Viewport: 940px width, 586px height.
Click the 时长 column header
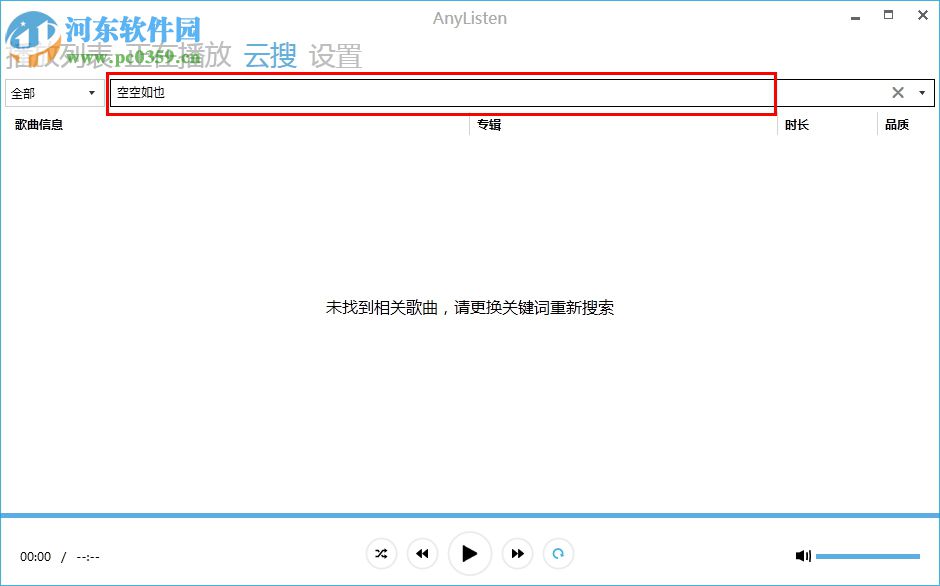pyautogui.click(x=795, y=124)
